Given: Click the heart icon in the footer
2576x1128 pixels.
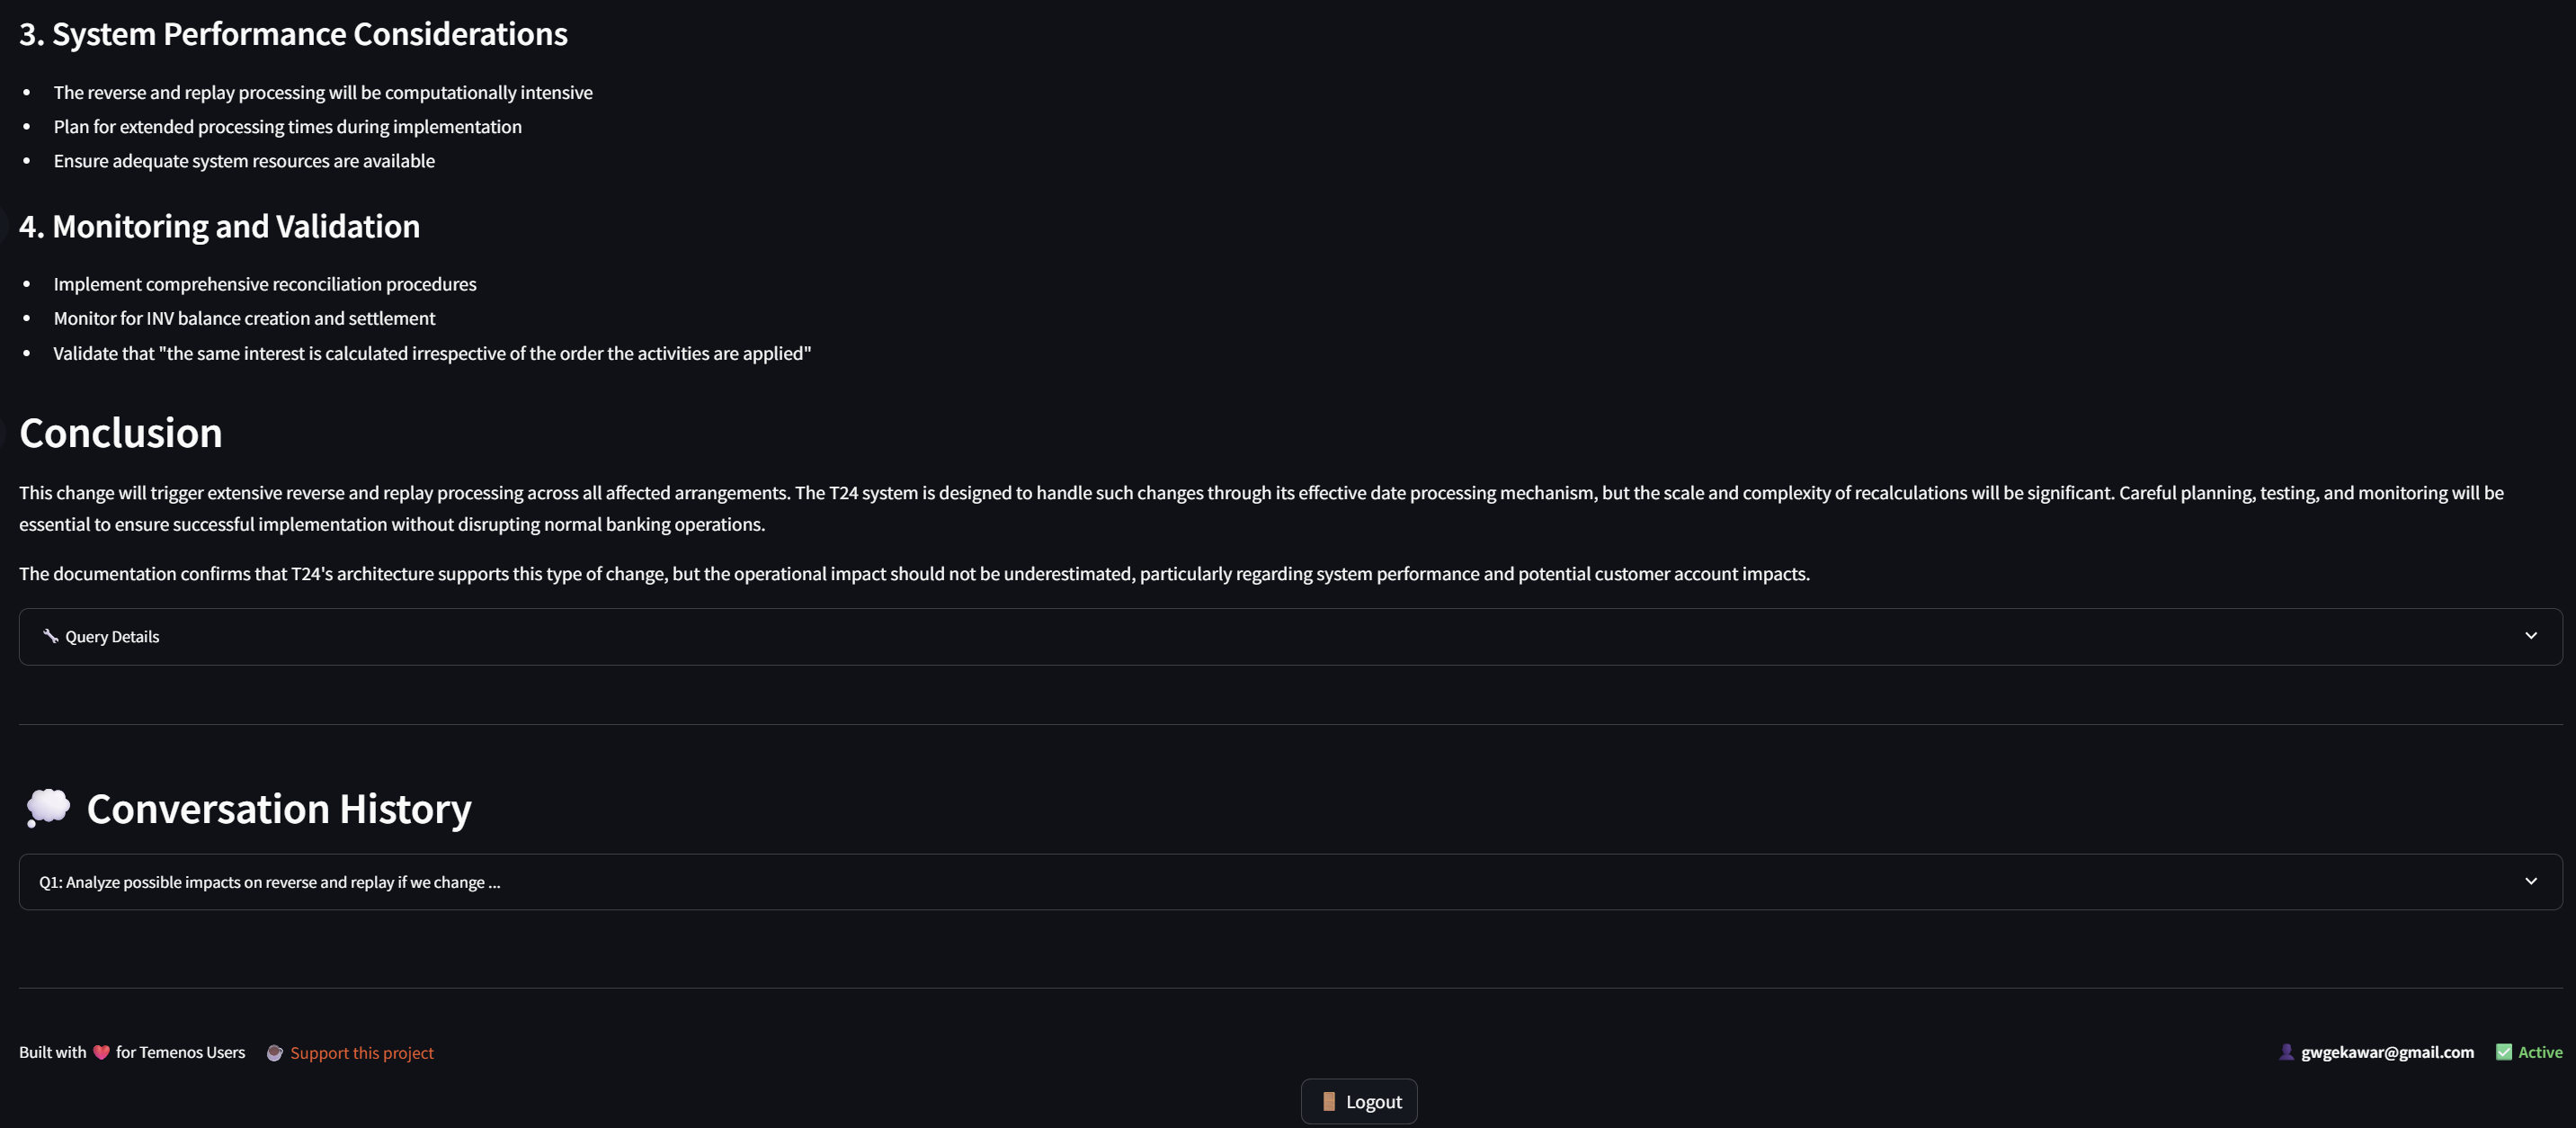Looking at the screenshot, I should coord(101,1052).
